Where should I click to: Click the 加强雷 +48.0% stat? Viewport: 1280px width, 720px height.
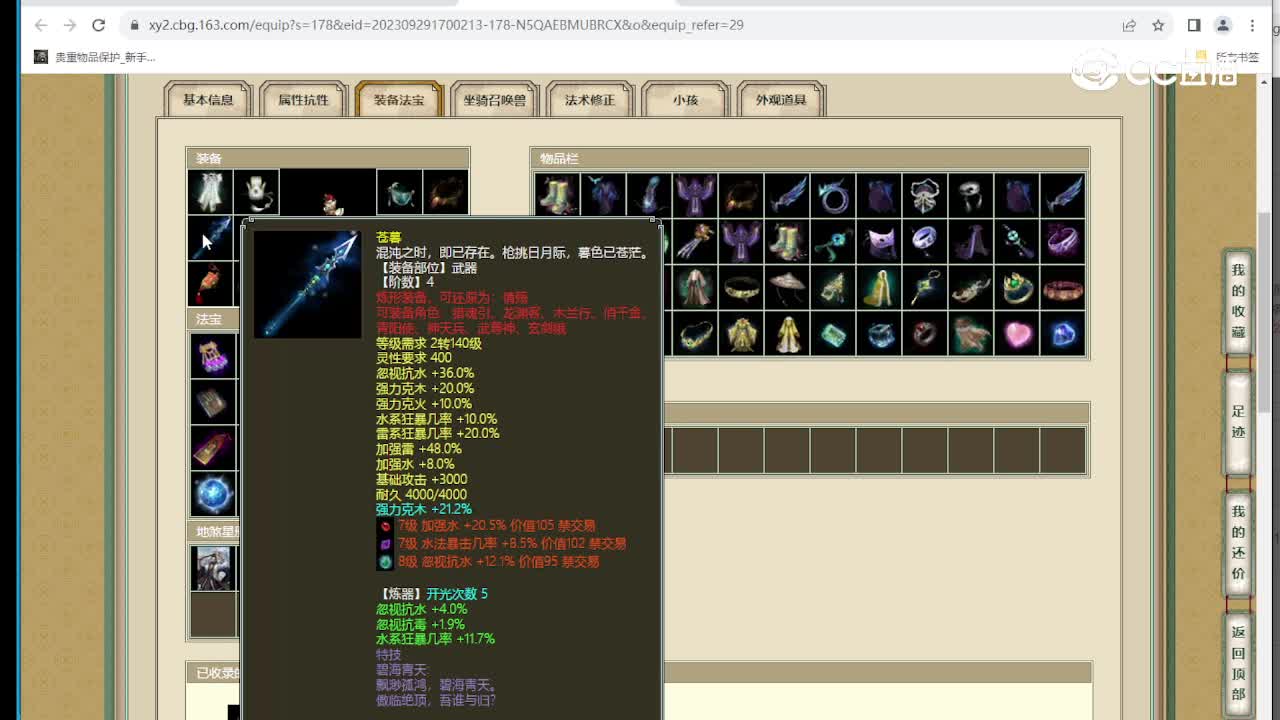(418, 449)
